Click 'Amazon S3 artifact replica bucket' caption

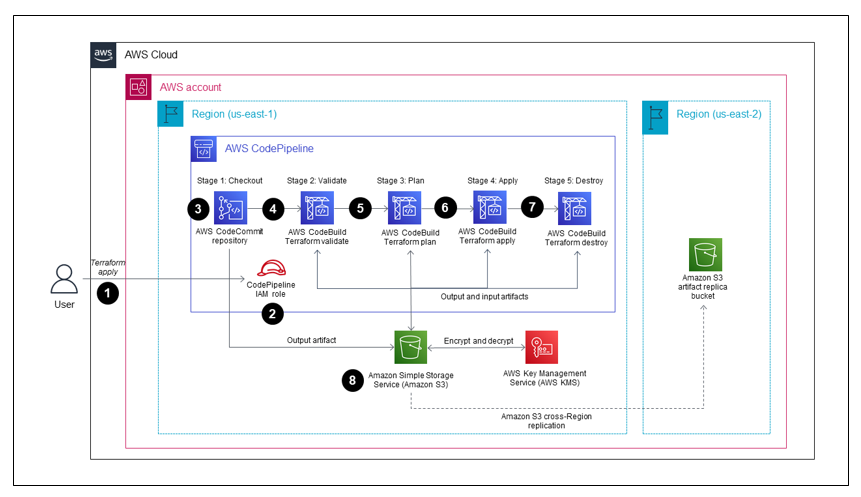pyautogui.click(x=702, y=287)
